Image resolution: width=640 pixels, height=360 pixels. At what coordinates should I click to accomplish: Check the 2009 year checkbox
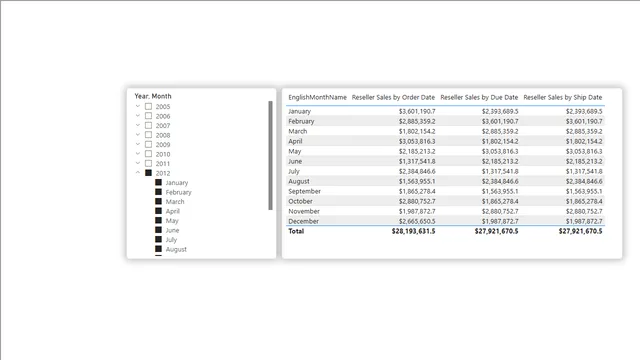click(x=149, y=144)
